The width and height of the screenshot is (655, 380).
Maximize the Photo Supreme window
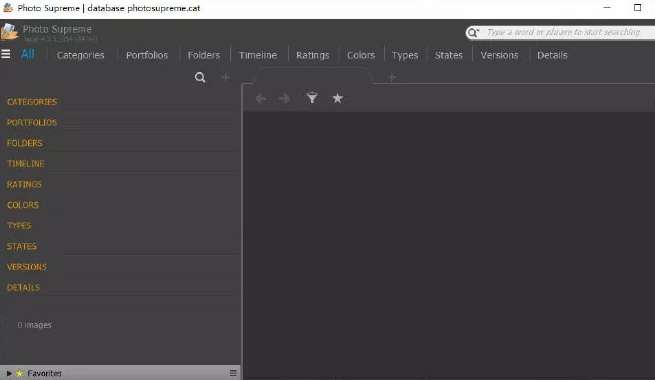click(637, 8)
